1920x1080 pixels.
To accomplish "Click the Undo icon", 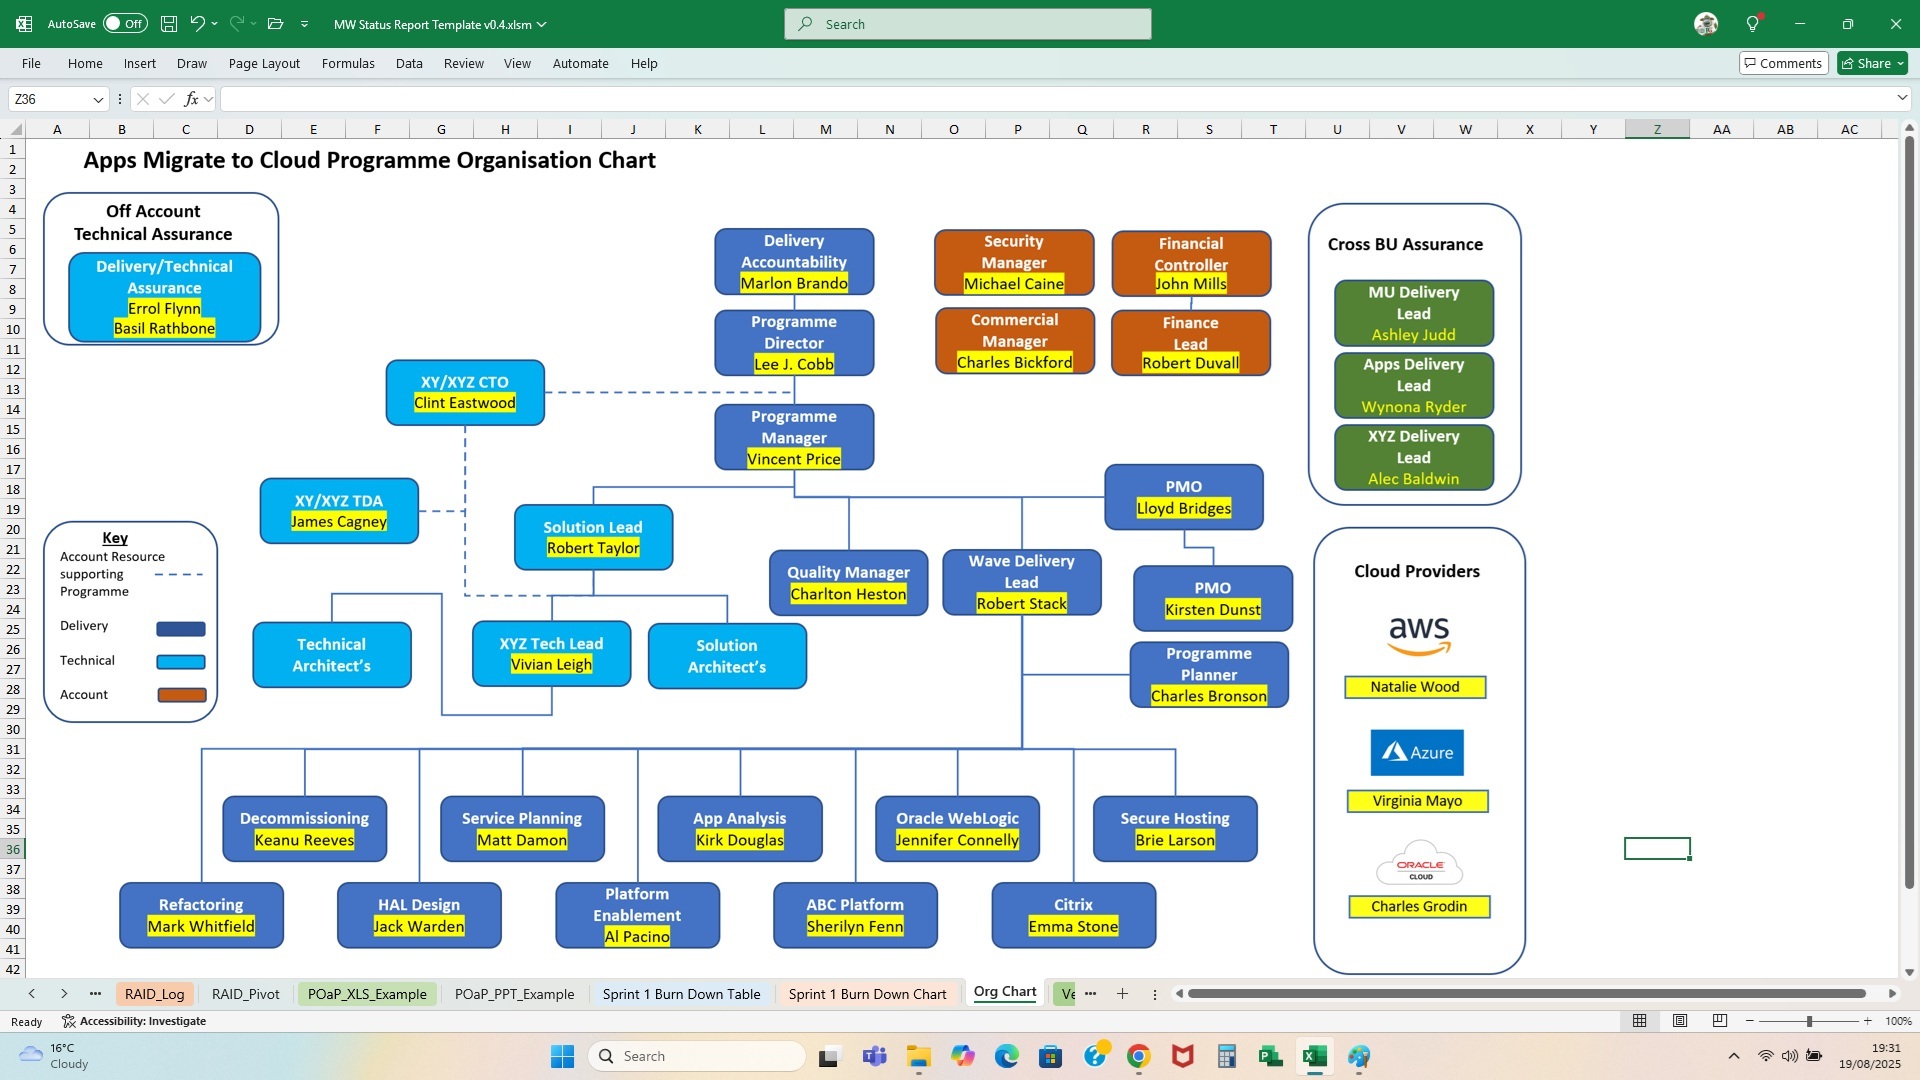I will coord(197,23).
